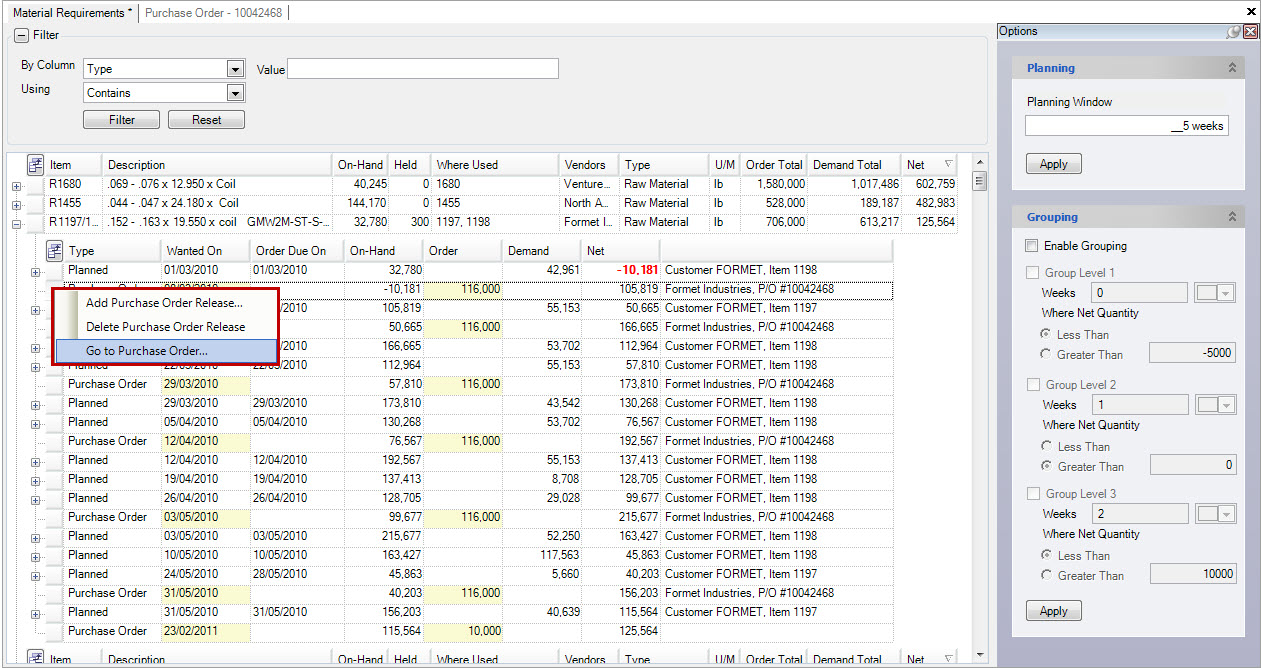Collapse the Planning section chevron
This screenshot has height=668, width=1261.
(1232, 68)
